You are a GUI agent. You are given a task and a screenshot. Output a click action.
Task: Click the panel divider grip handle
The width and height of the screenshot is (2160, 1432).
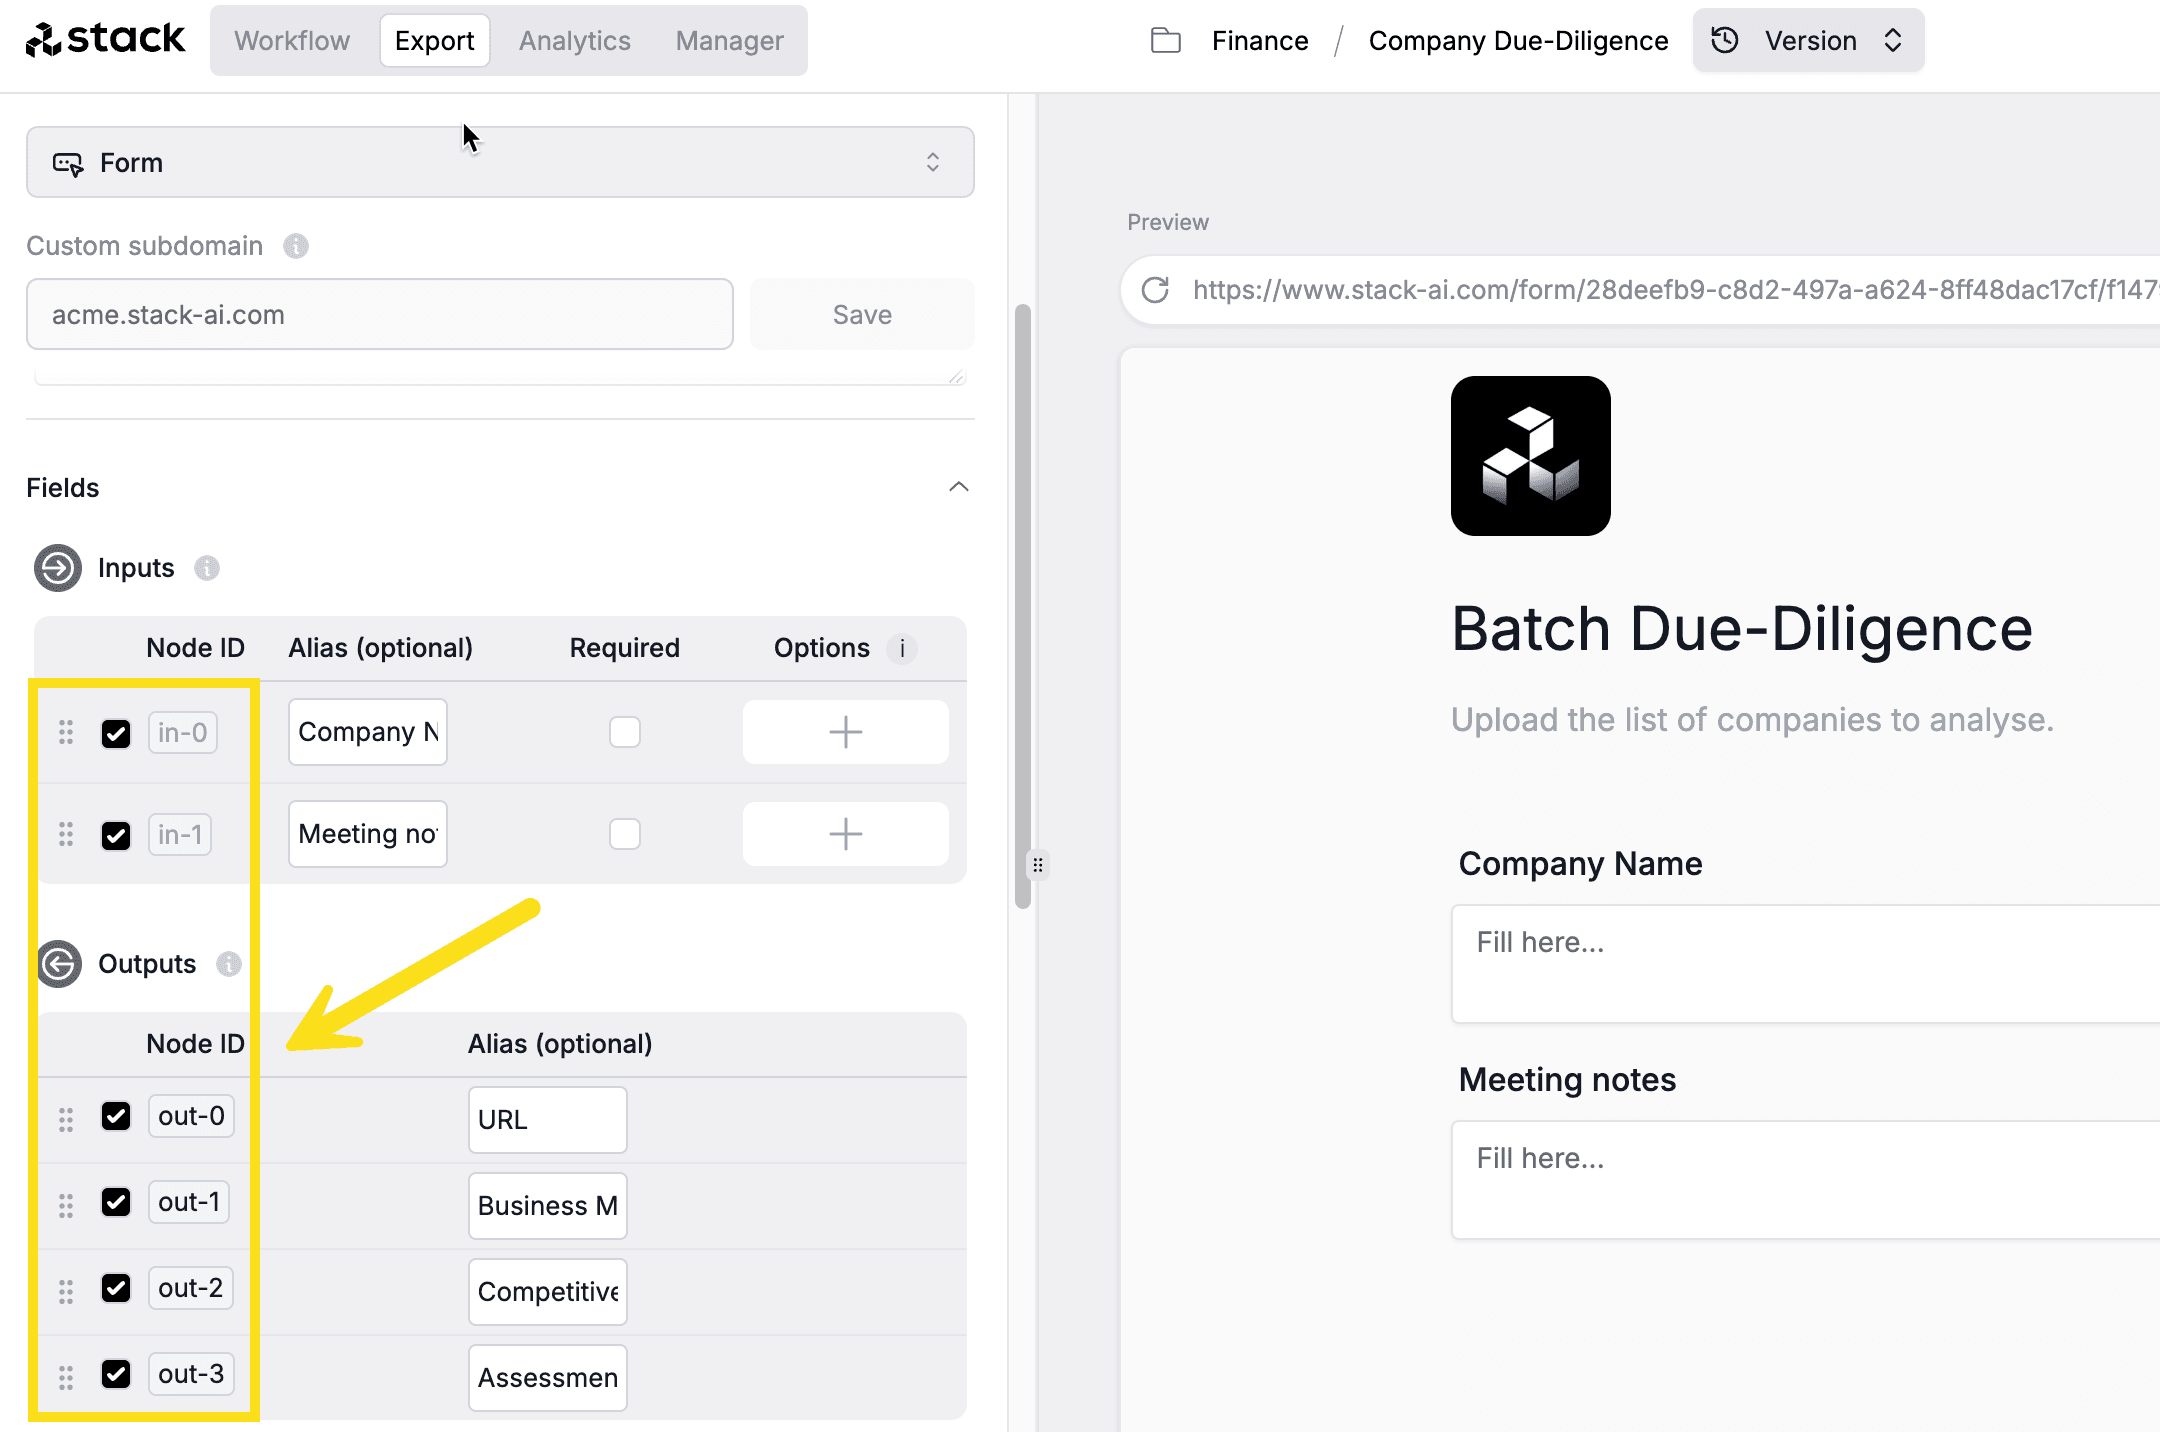click(x=1038, y=865)
